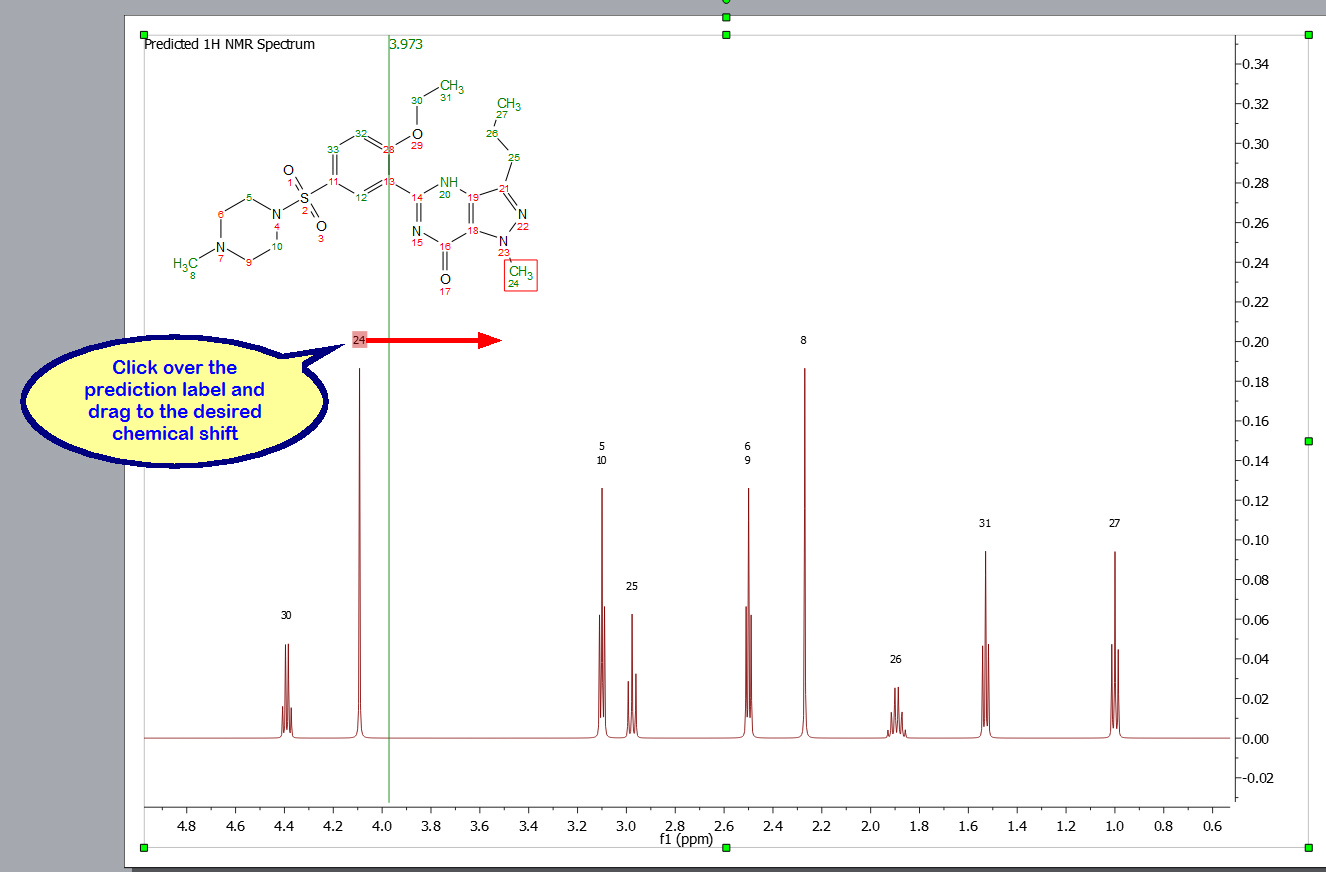Screen dimensions: 1326x872
Task: Click prediction label 31 near 1.5 ppm
Action: pos(985,523)
